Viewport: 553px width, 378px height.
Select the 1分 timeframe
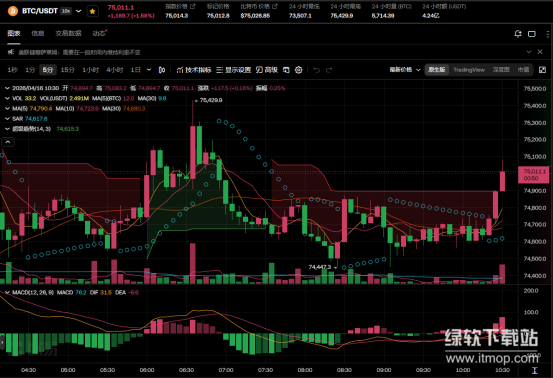point(30,70)
